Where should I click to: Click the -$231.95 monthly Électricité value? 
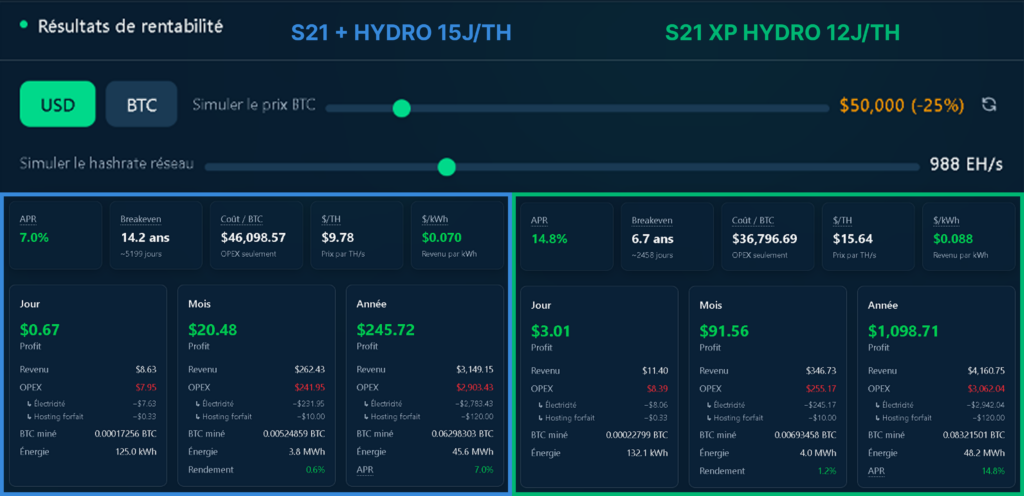[x=310, y=403]
